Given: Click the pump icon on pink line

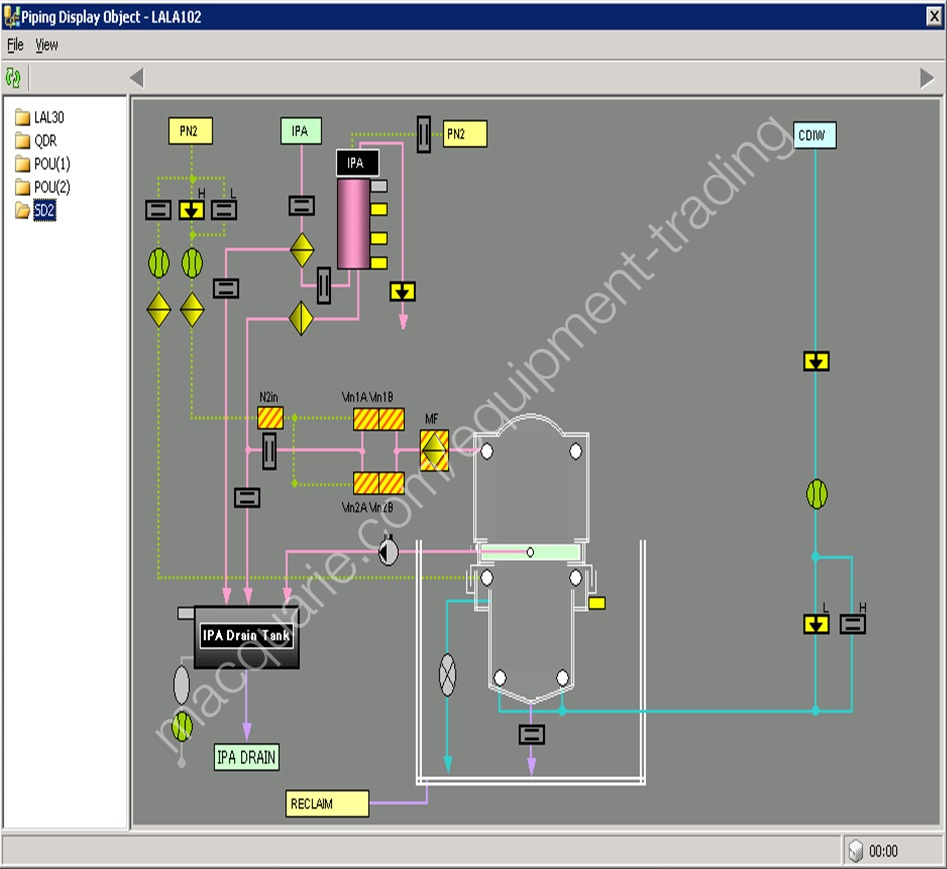Looking at the screenshot, I should pos(388,551).
